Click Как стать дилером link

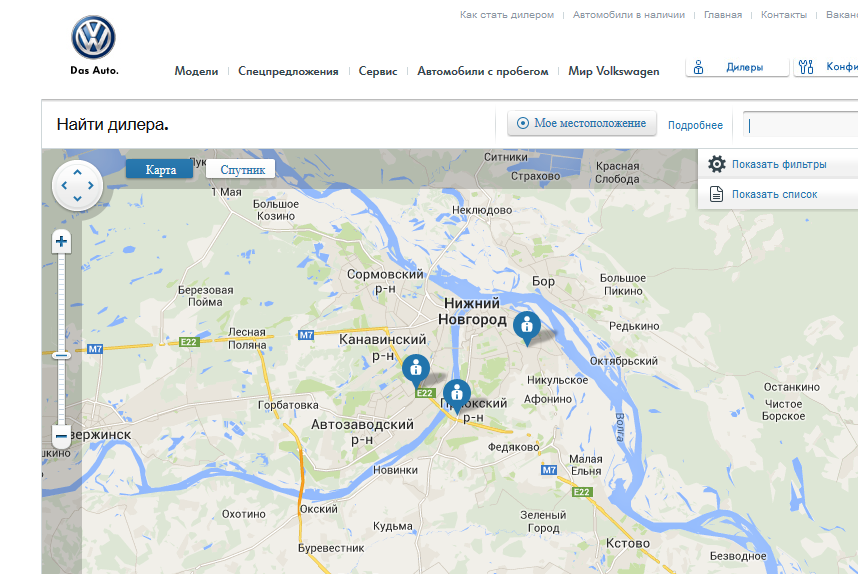coord(507,15)
